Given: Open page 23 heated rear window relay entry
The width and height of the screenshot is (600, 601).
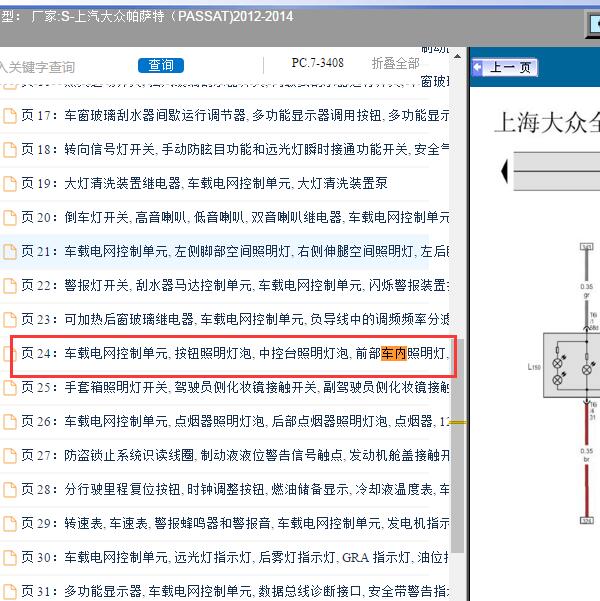Looking at the screenshot, I should point(235,319).
